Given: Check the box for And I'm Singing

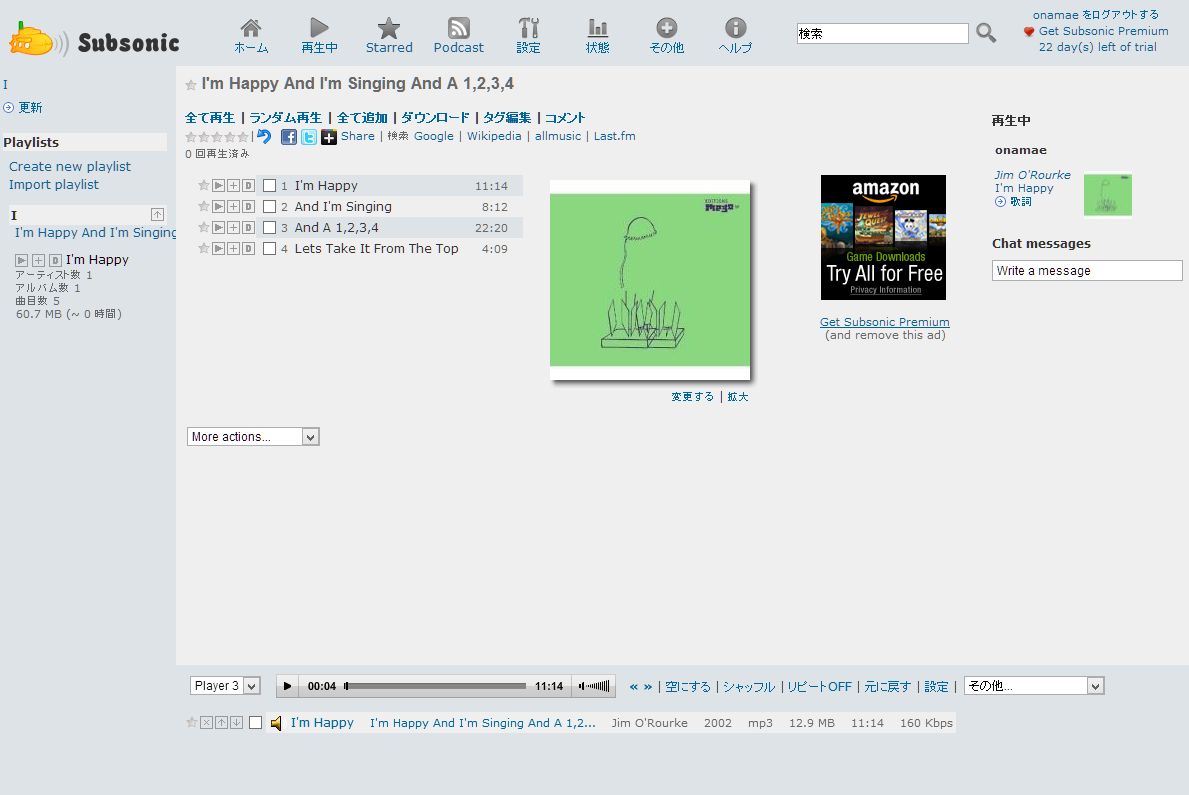Looking at the screenshot, I should pyautogui.click(x=269, y=206).
